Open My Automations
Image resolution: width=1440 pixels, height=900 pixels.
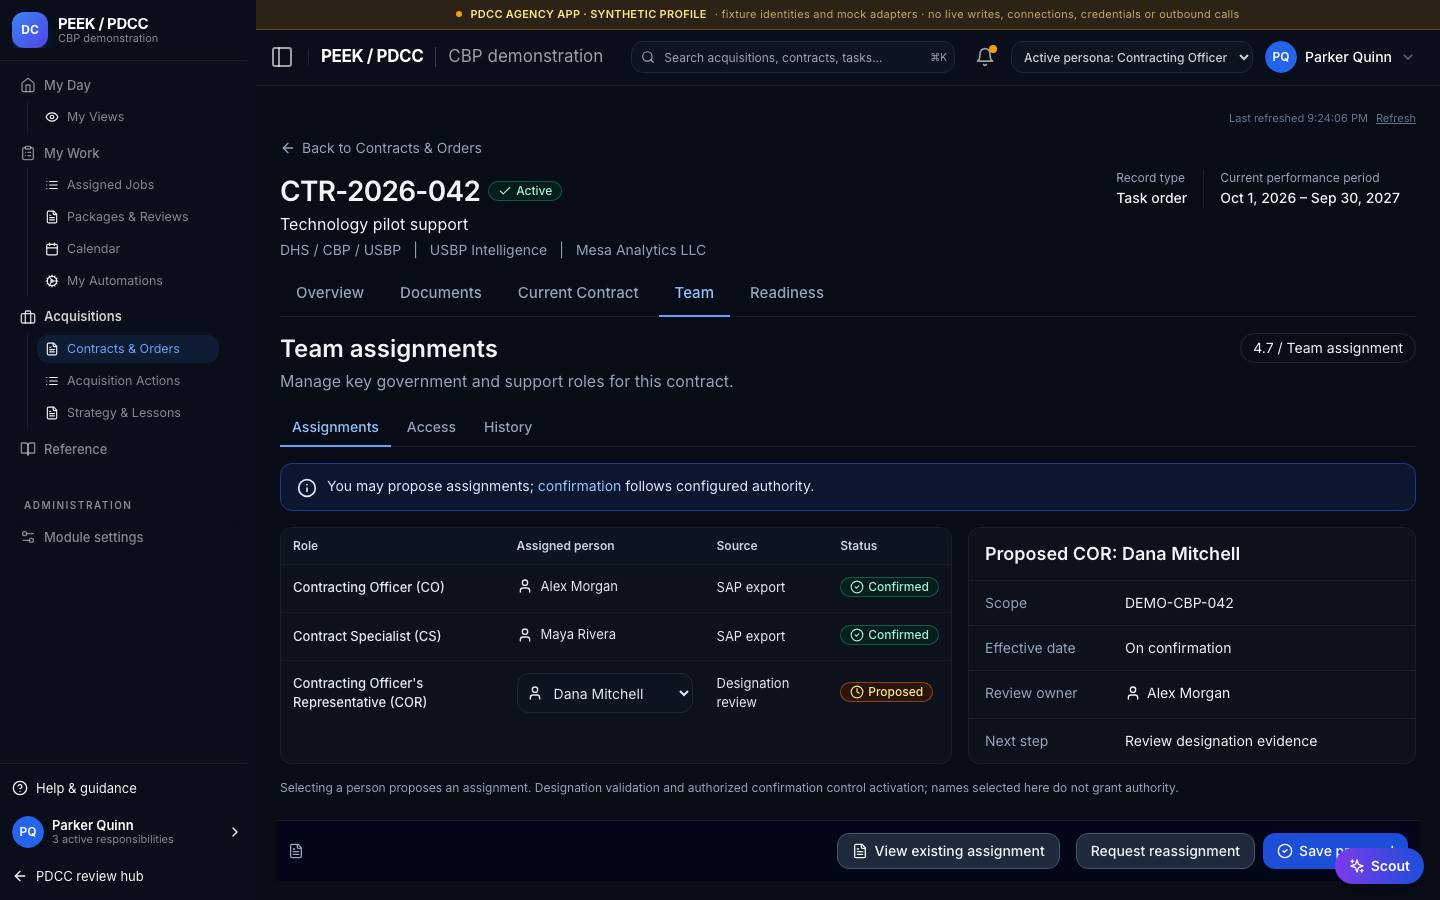click(114, 281)
